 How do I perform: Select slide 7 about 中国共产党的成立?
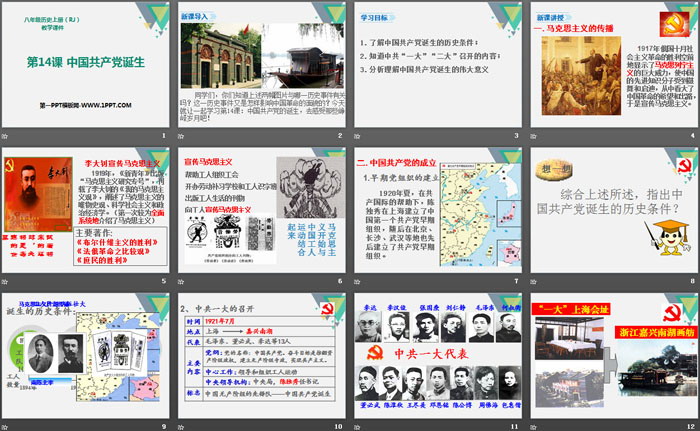(x=438, y=210)
